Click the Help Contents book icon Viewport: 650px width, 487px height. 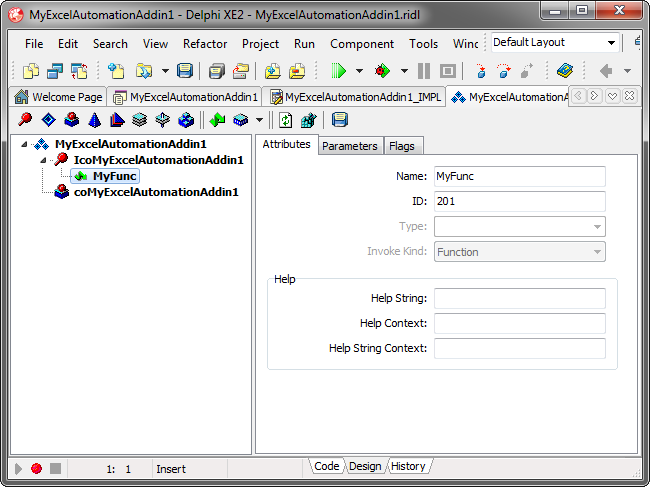tap(565, 71)
